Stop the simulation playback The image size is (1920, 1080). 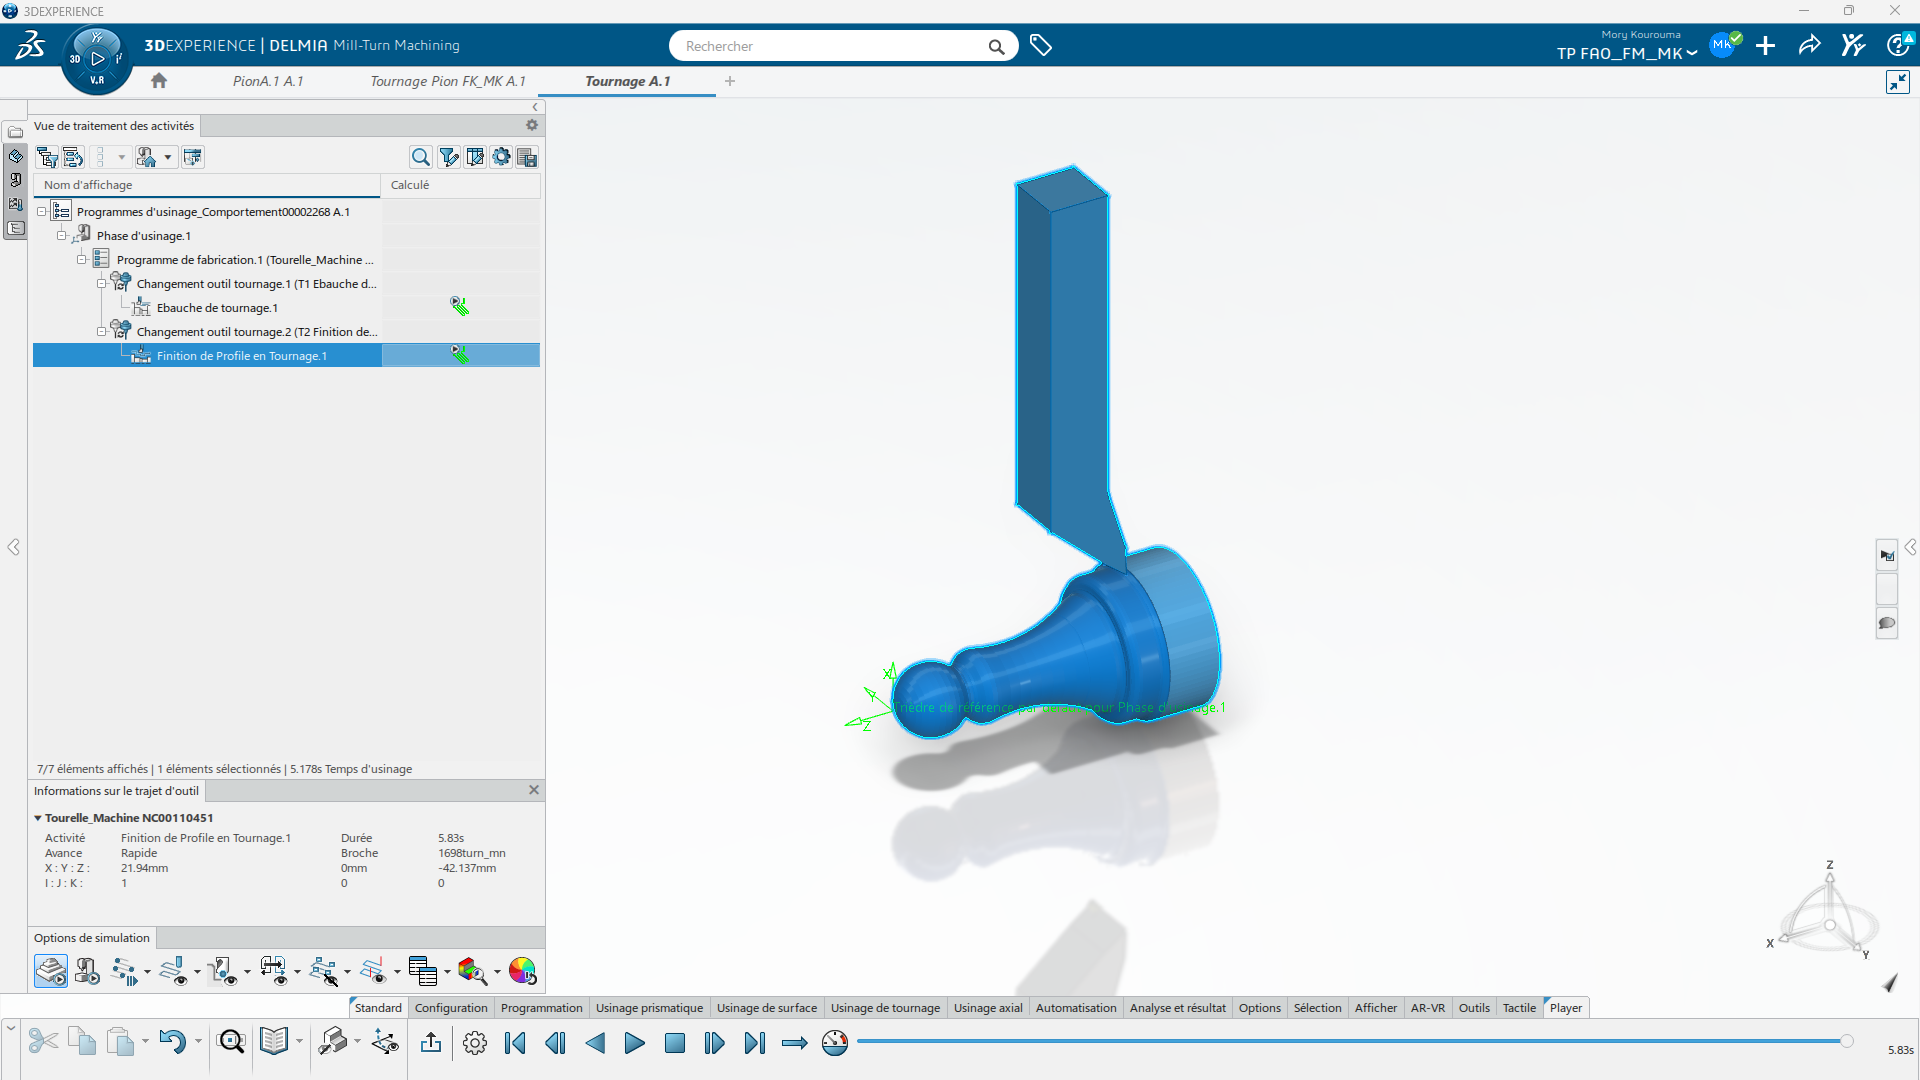tap(675, 1043)
